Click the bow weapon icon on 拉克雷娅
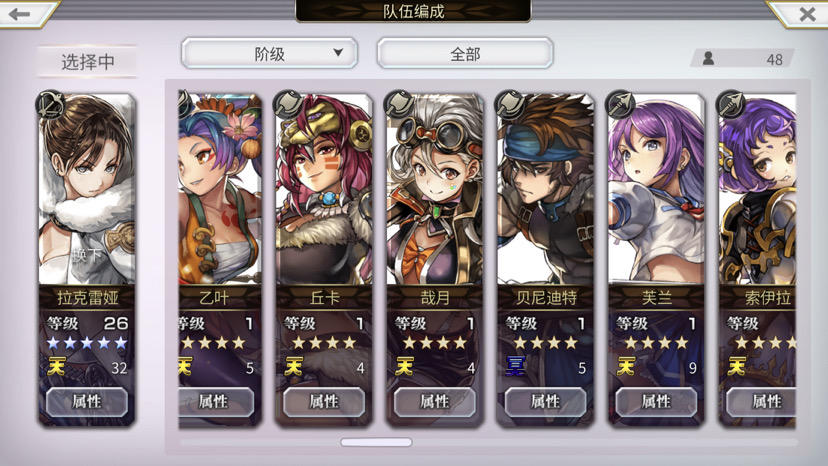 click(x=51, y=105)
